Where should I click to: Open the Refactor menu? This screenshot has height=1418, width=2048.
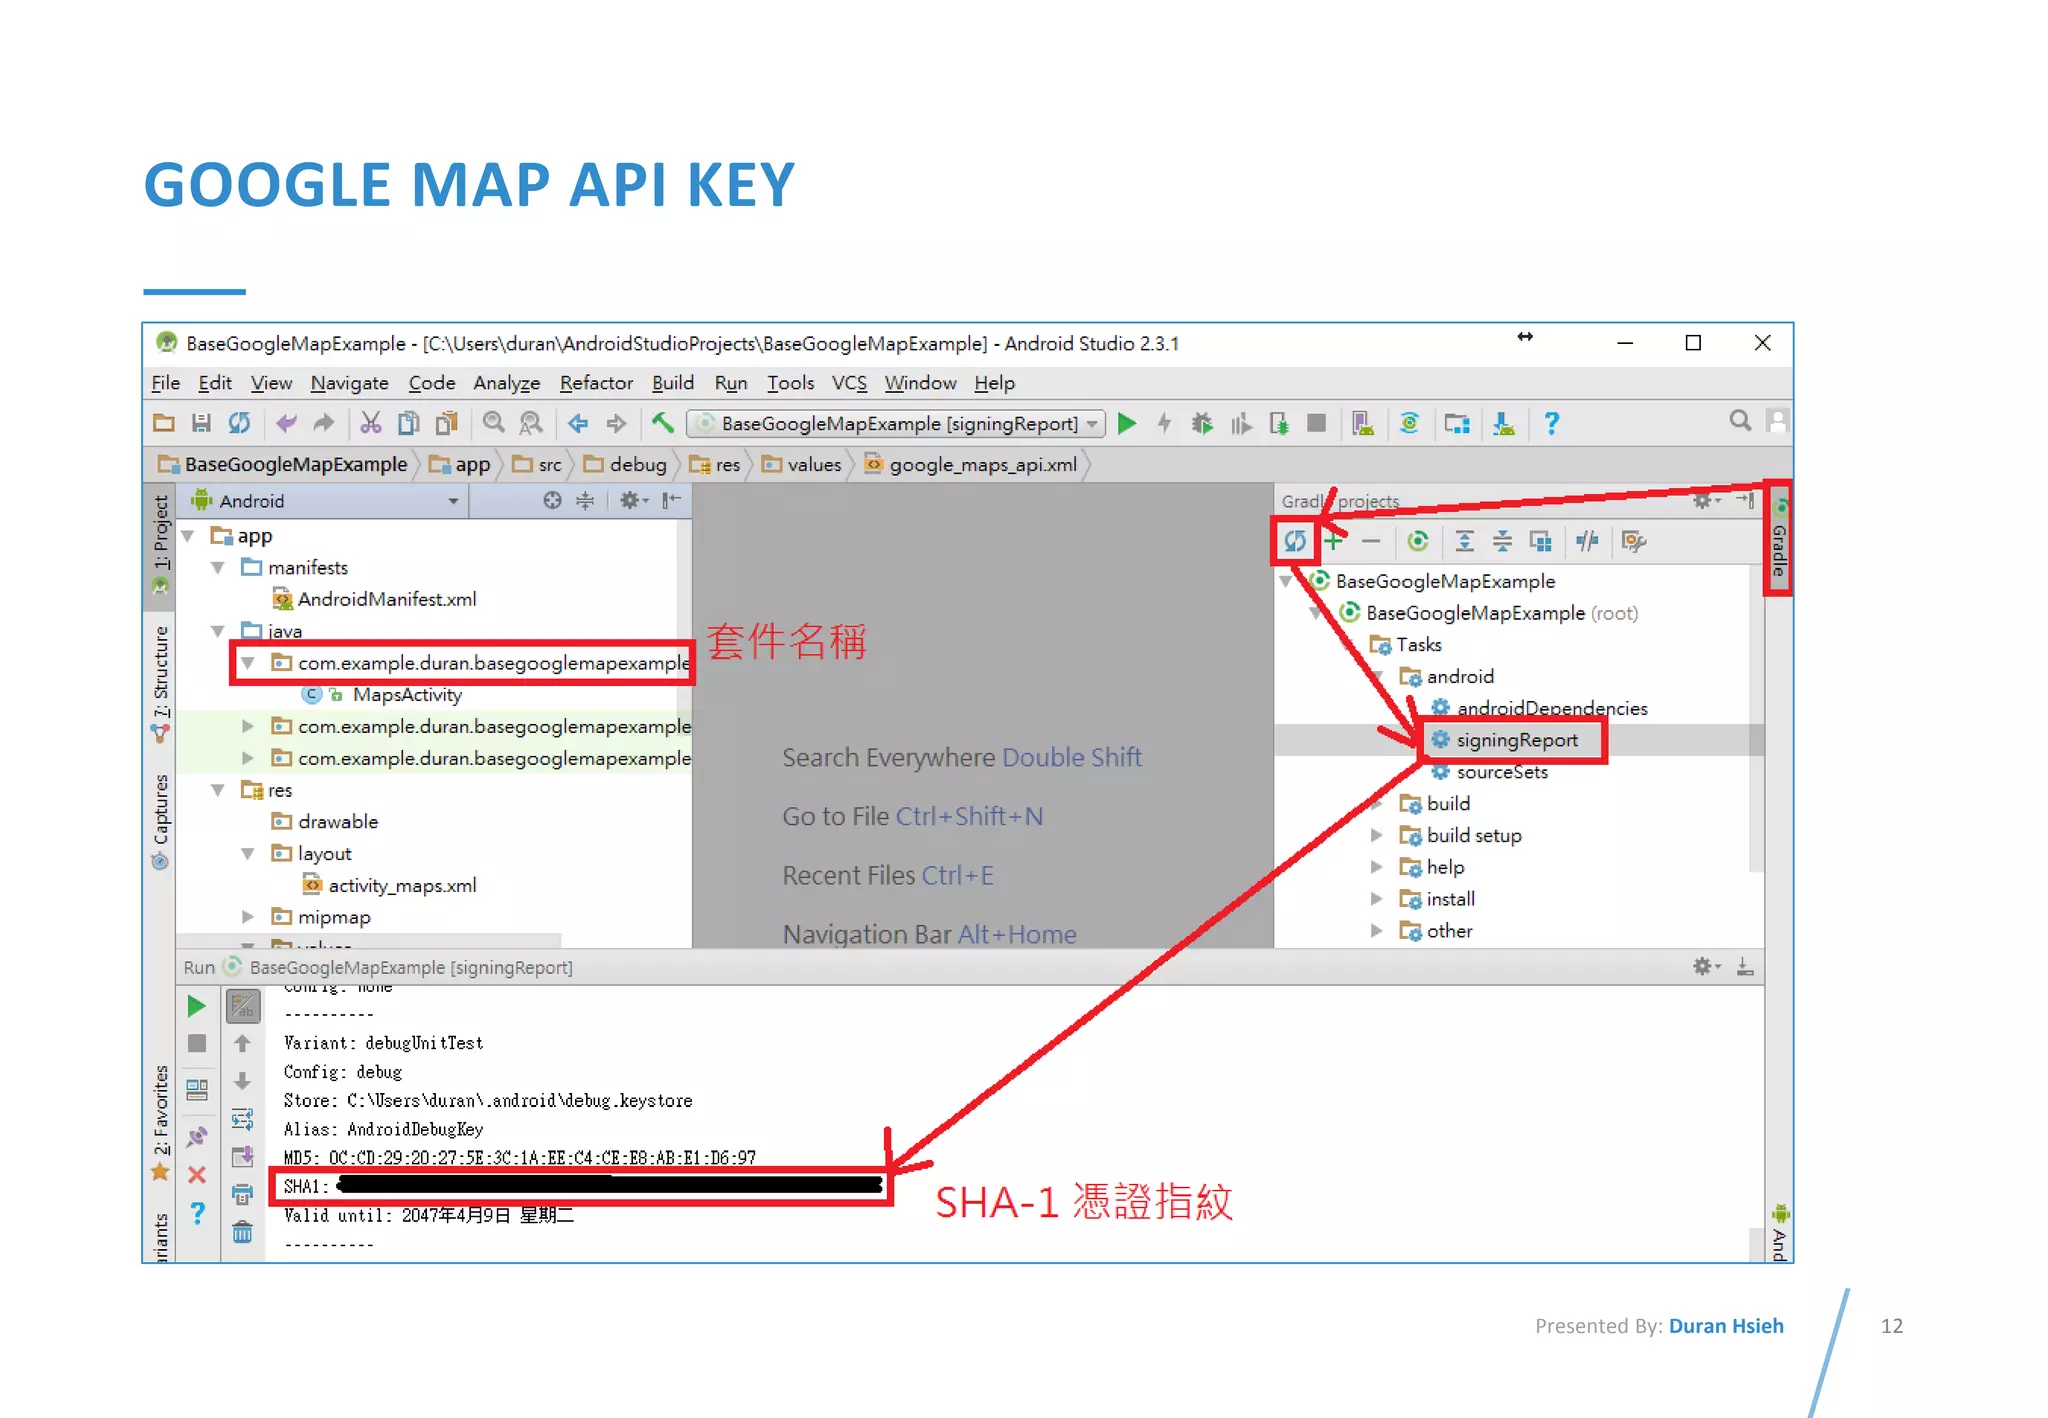[x=596, y=383]
